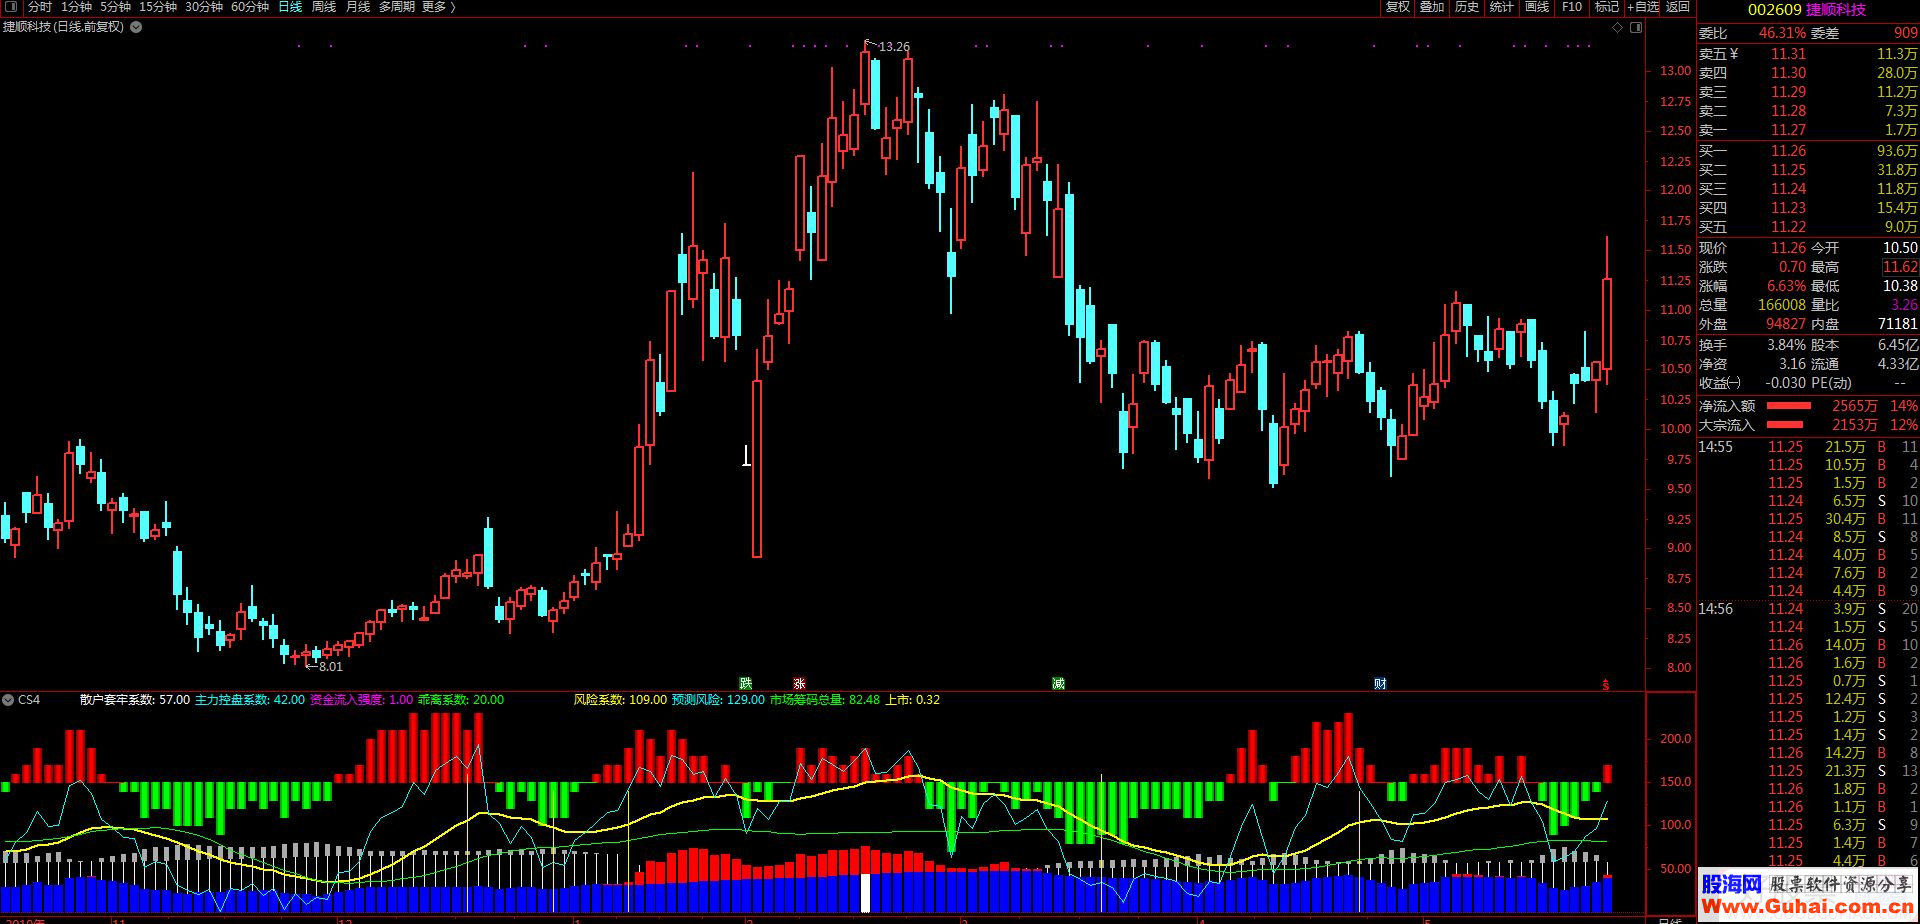Click the 财 event marker
This screenshot has height=924, width=1920.
point(1380,684)
